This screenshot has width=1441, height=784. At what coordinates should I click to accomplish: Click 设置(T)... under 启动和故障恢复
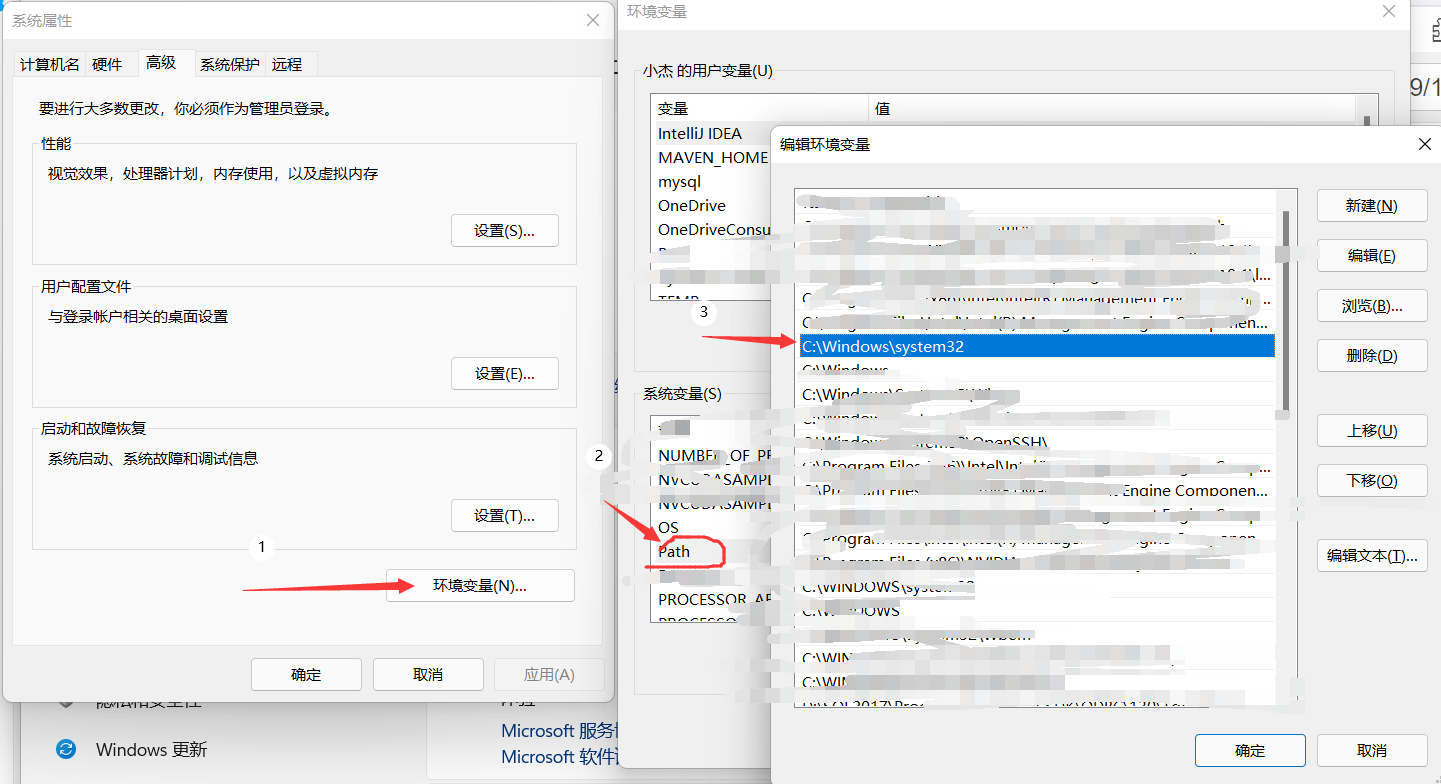tap(504, 515)
